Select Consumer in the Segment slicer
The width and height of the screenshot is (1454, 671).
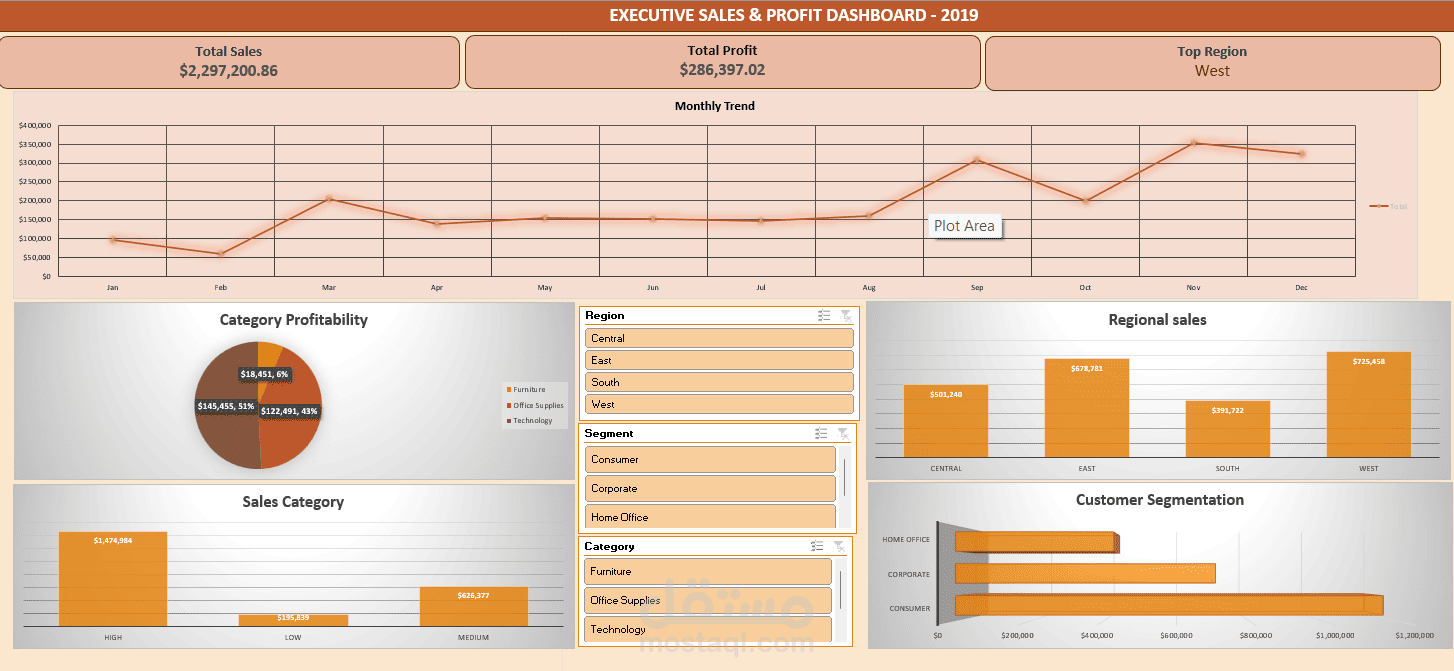tap(710, 459)
